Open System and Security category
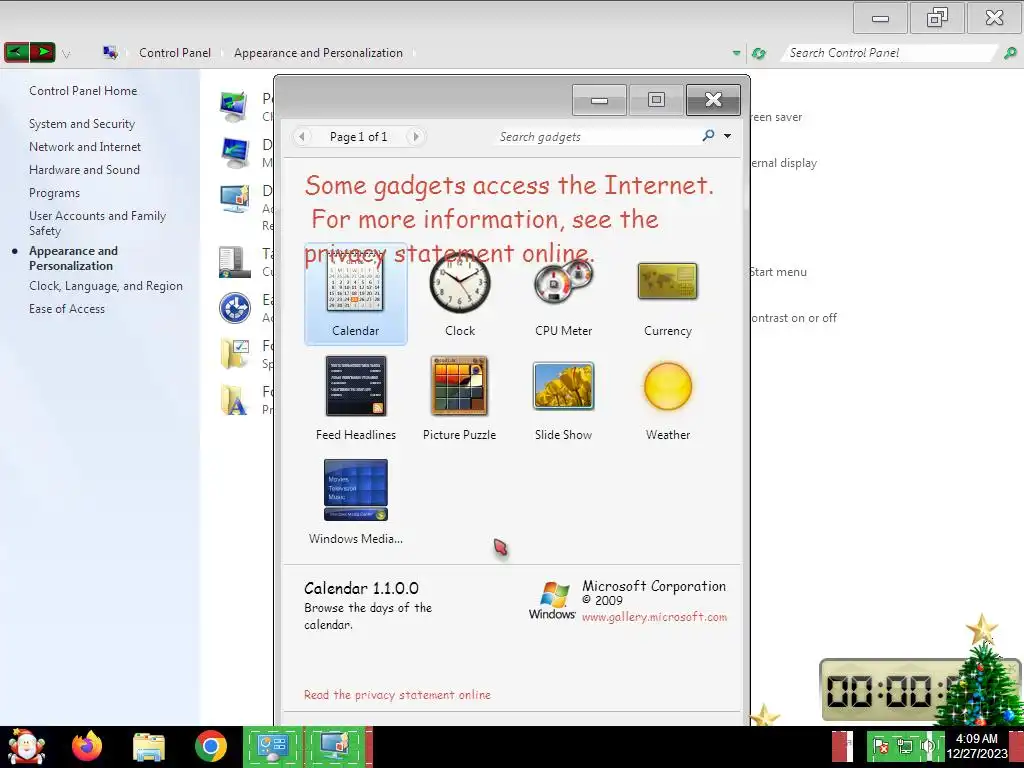This screenshot has width=1024, height=768. (x=82, y=123)
